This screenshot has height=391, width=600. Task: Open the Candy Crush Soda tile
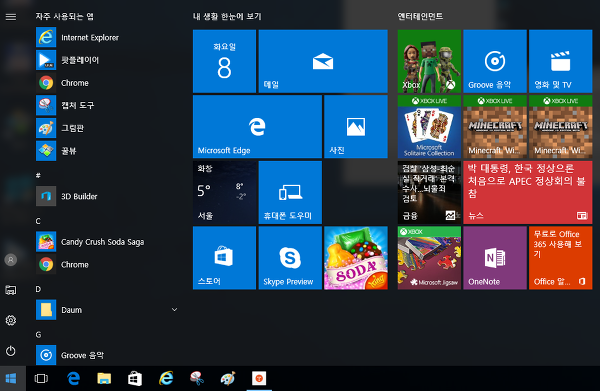tap(356, 258)
